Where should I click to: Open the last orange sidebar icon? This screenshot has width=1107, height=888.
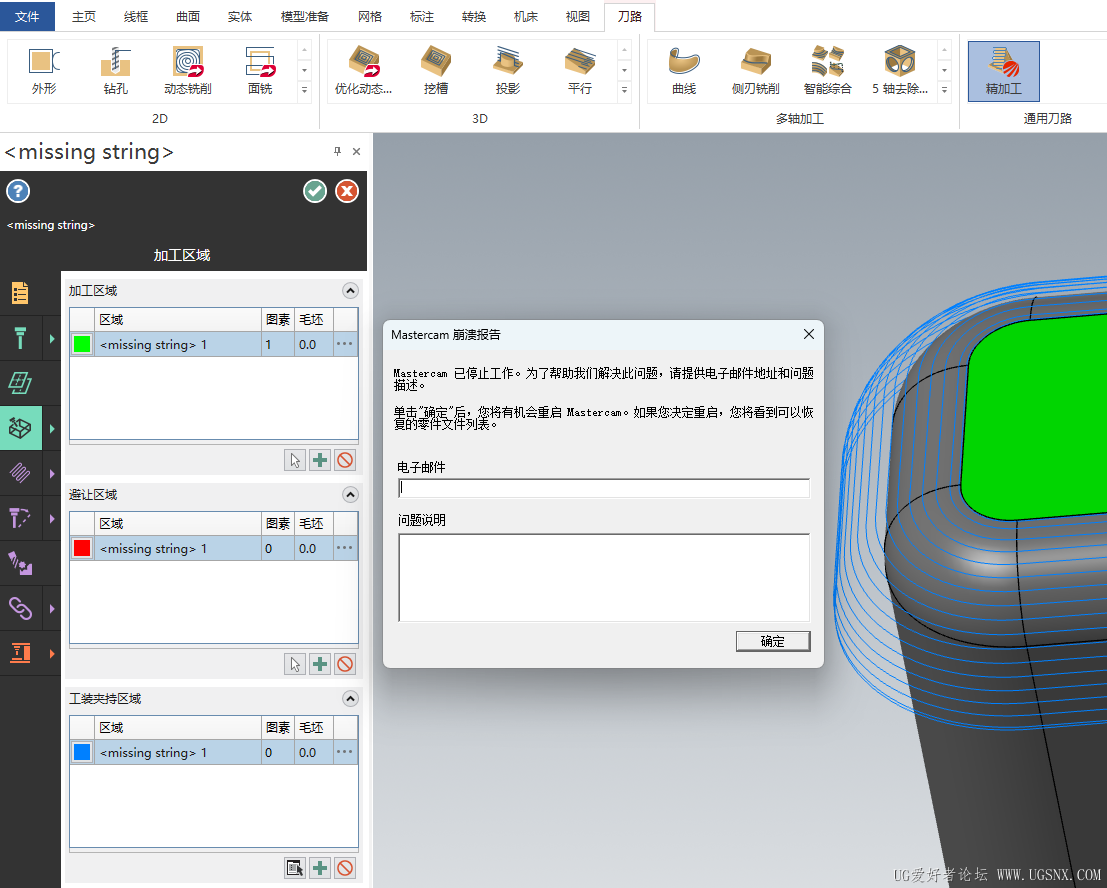click(20, 653)
